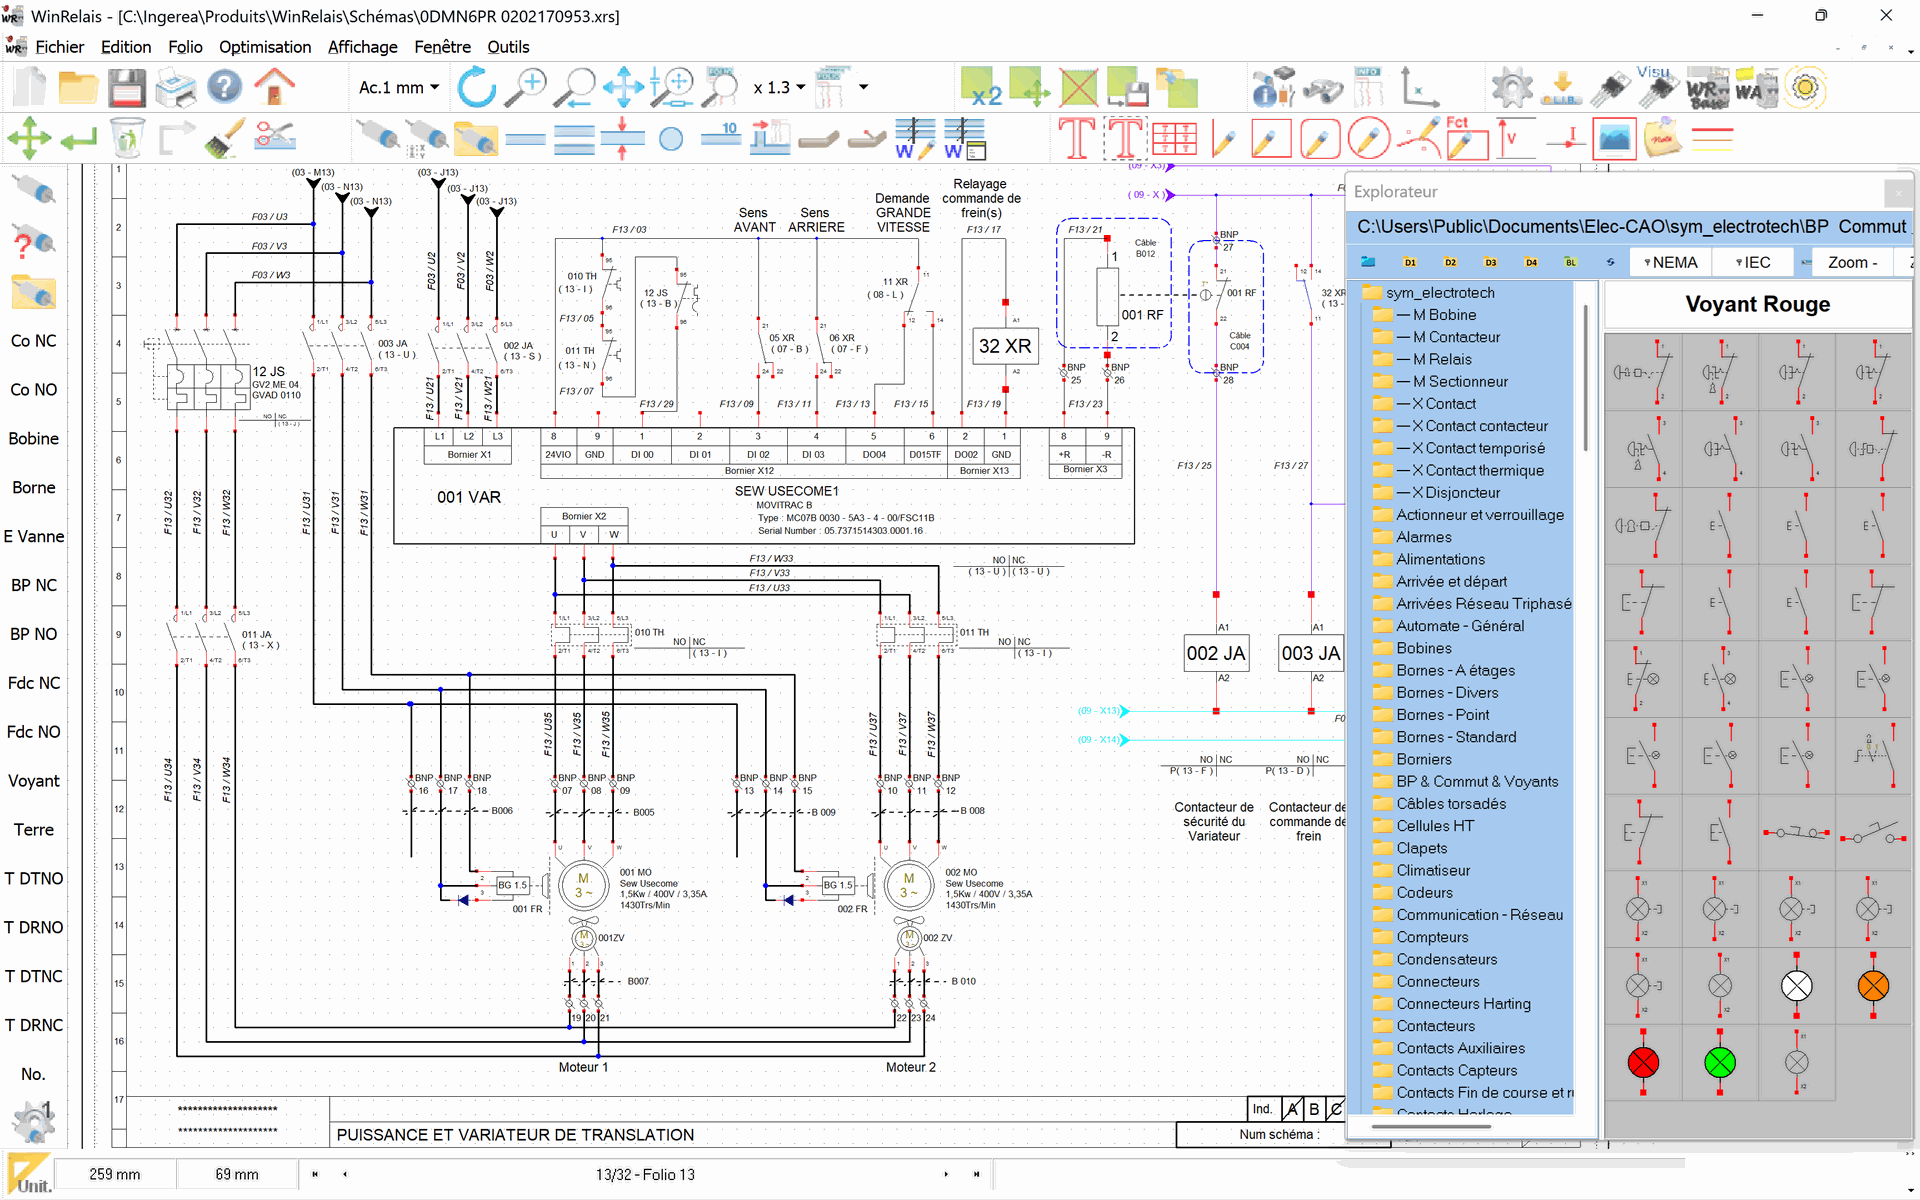
Task: Open the Optimisation menu
Action: coord(264,47)
